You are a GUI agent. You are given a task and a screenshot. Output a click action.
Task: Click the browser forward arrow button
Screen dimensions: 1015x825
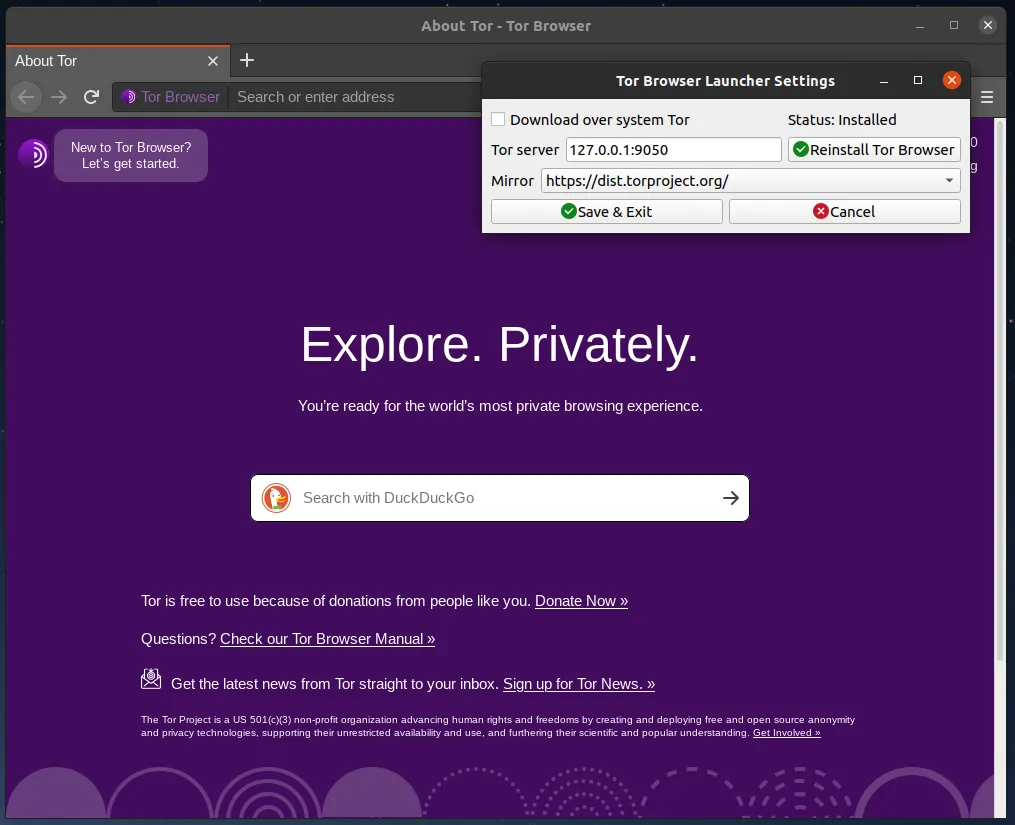coord(59,97)
